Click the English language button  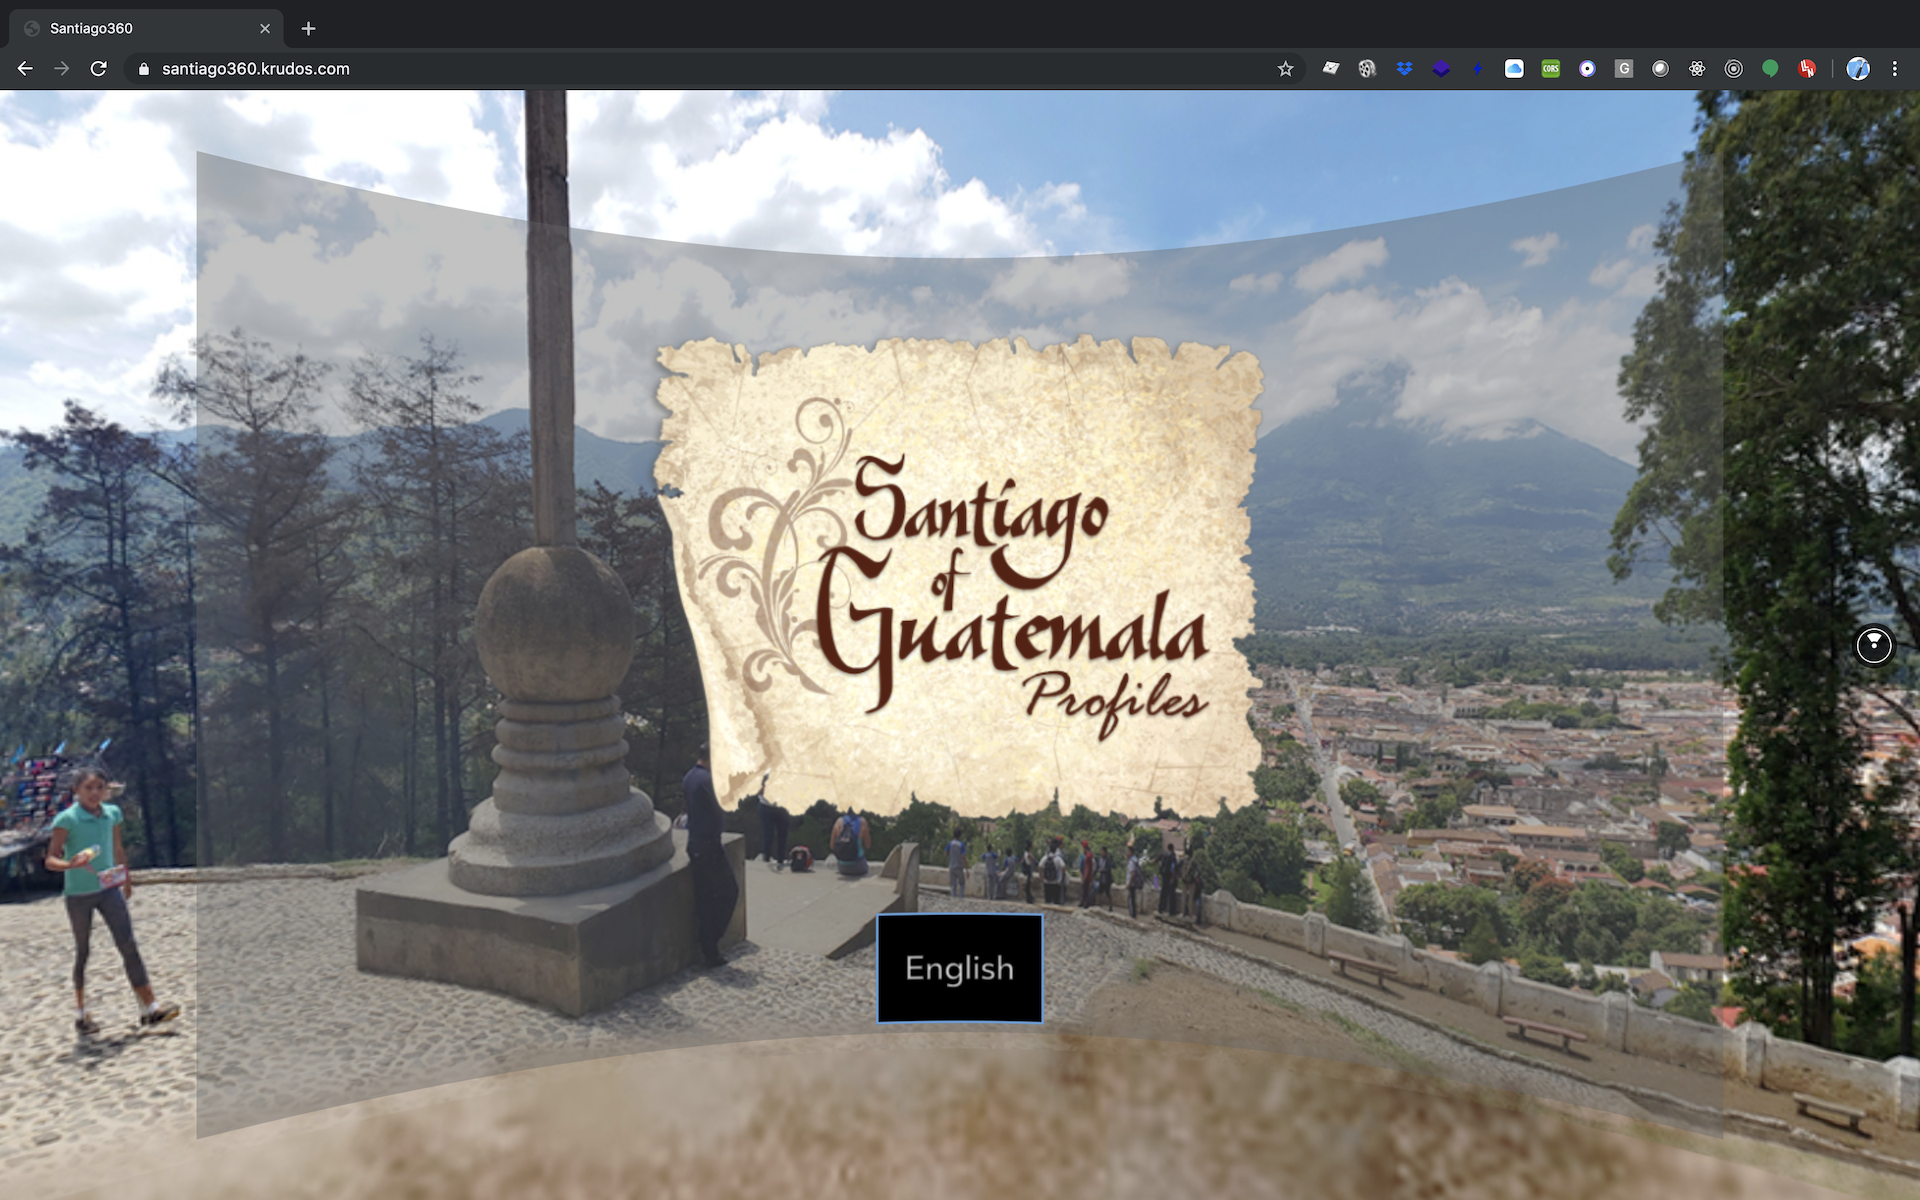click(959, 968)
